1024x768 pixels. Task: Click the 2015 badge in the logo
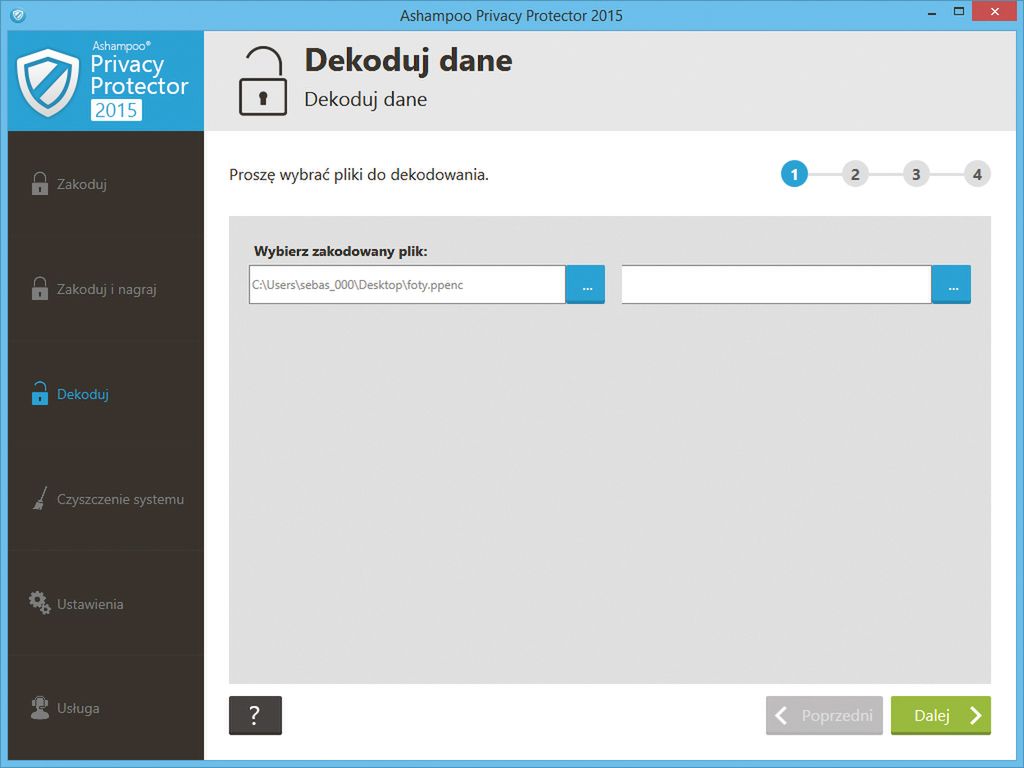(x=116, y=110)
